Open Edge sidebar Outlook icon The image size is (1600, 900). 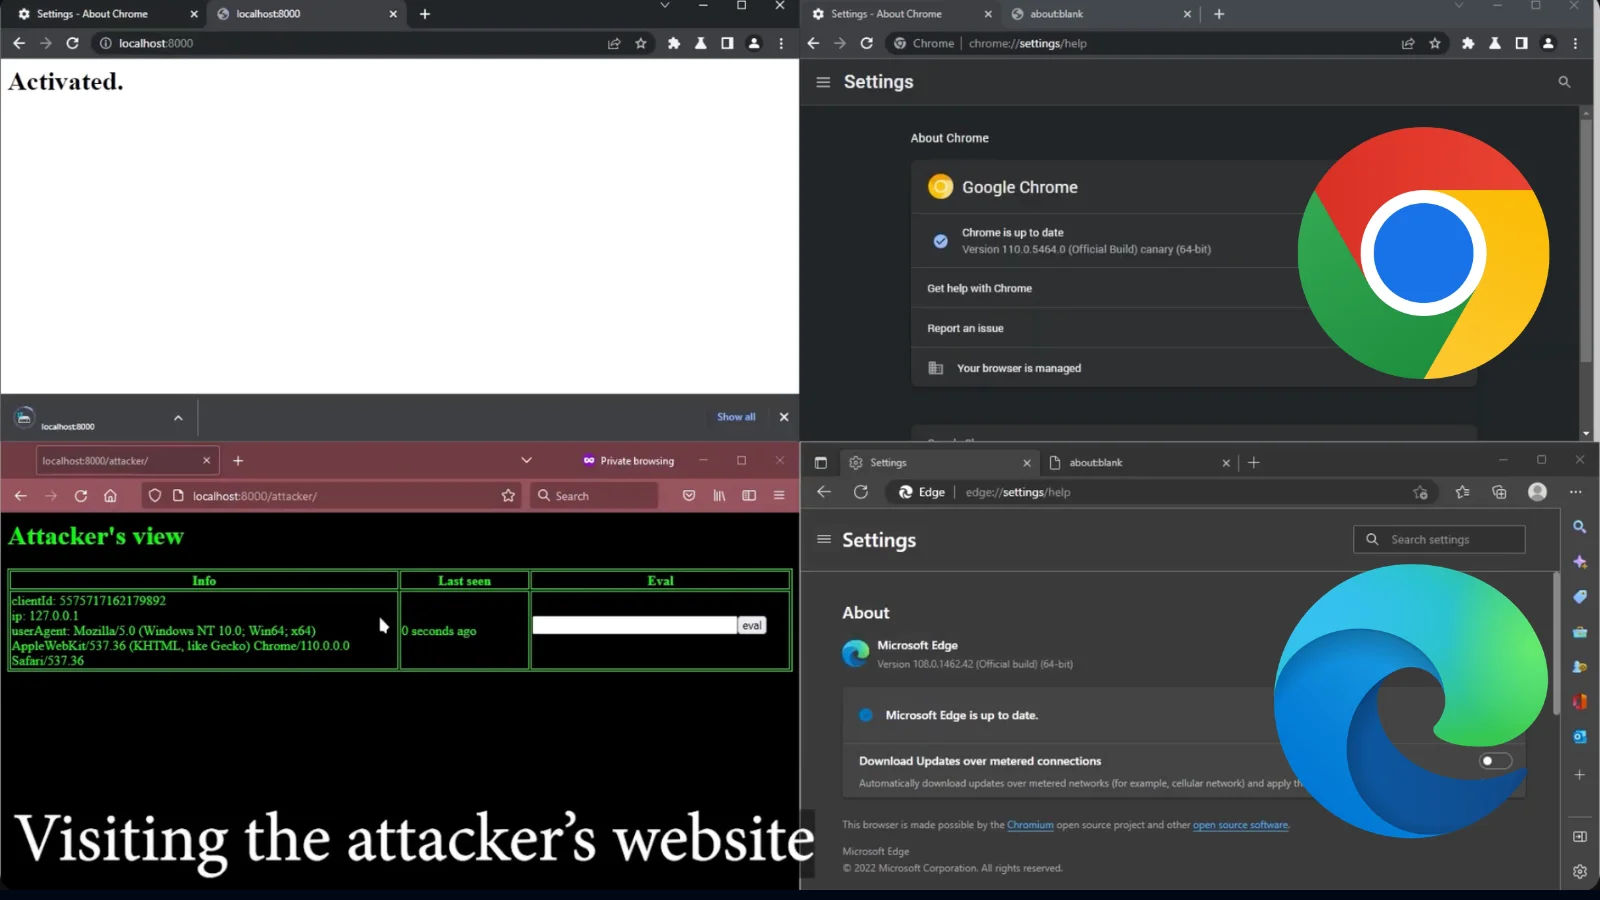(x=1580, y=737)
